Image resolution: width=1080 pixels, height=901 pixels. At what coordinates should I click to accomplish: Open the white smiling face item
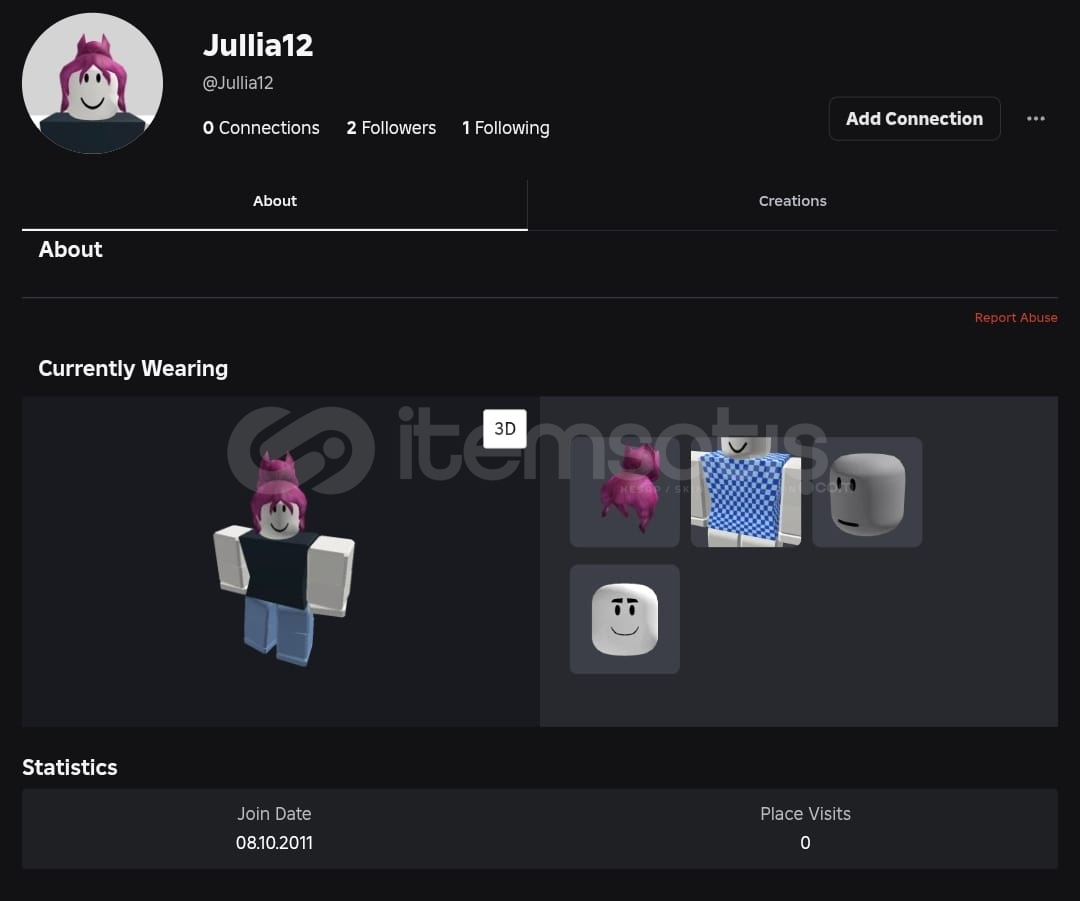coord(624,619)
